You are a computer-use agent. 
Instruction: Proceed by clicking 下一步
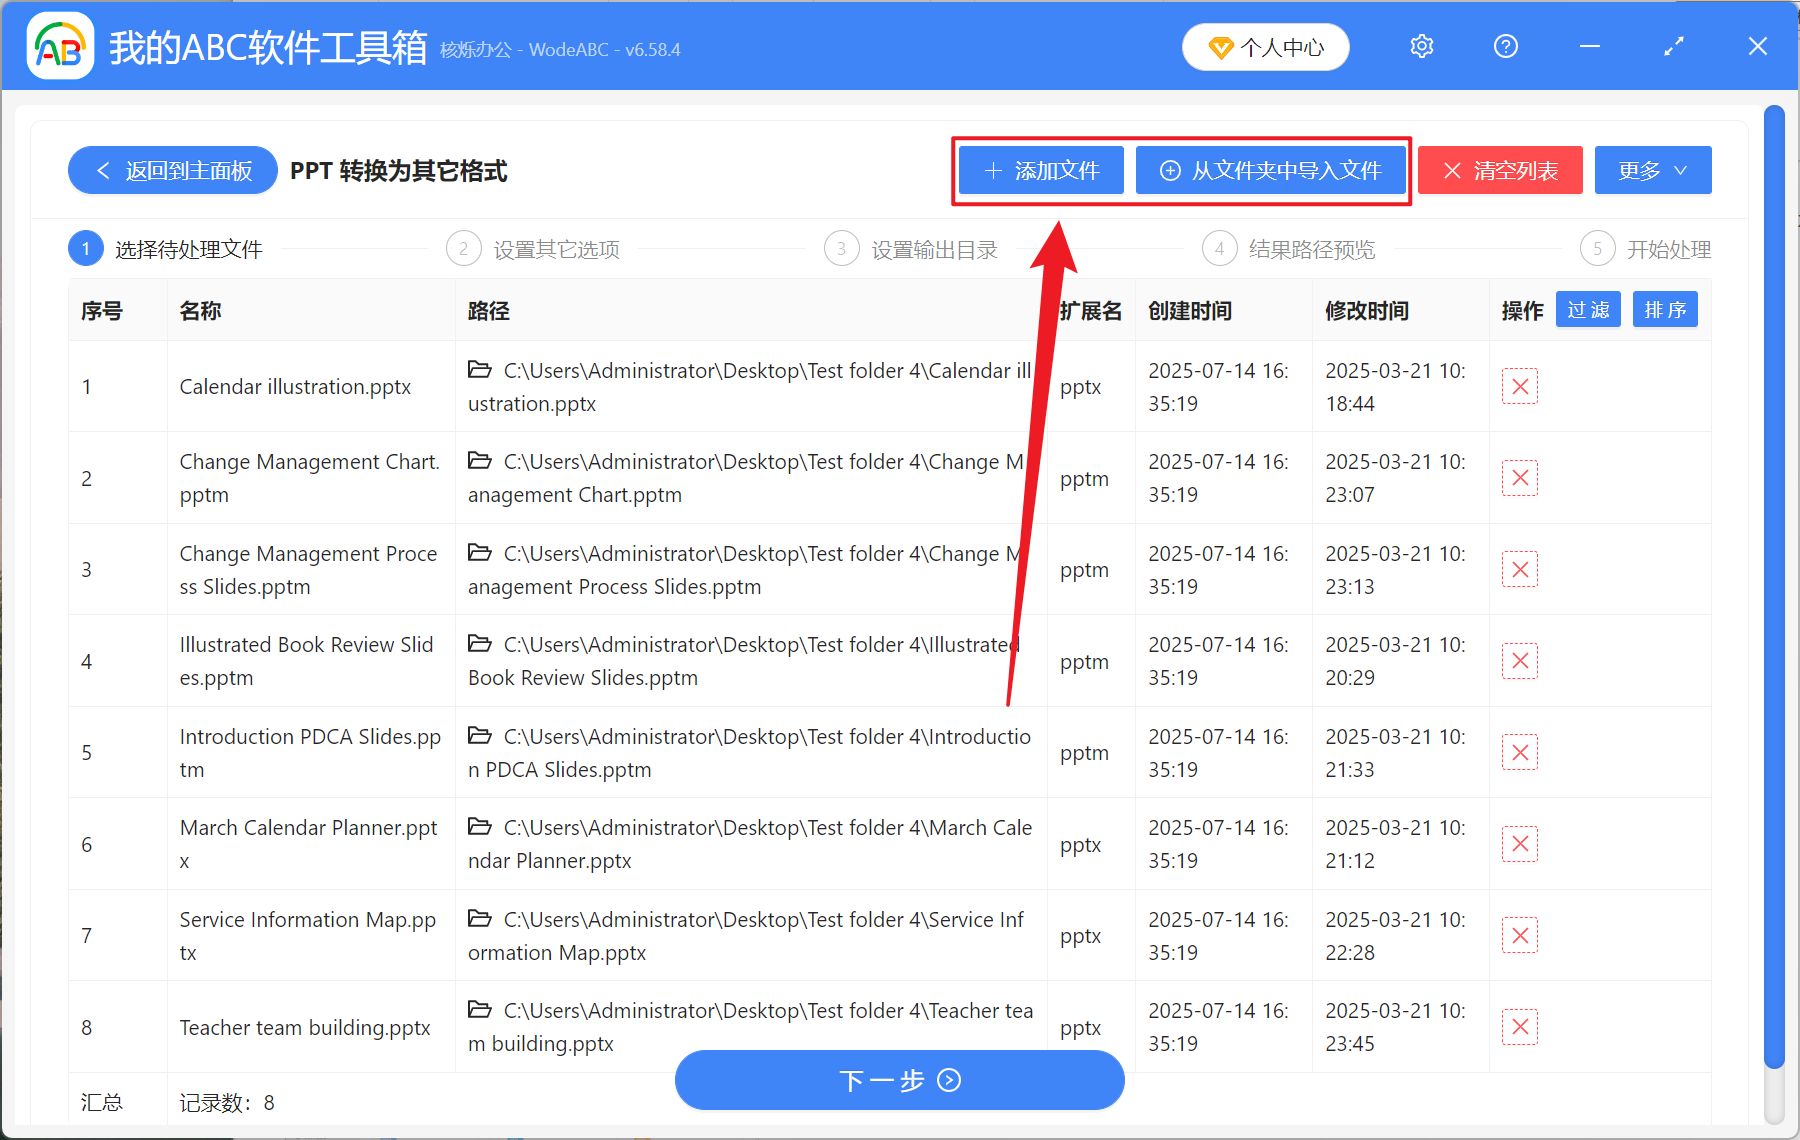pos(898,1080)
